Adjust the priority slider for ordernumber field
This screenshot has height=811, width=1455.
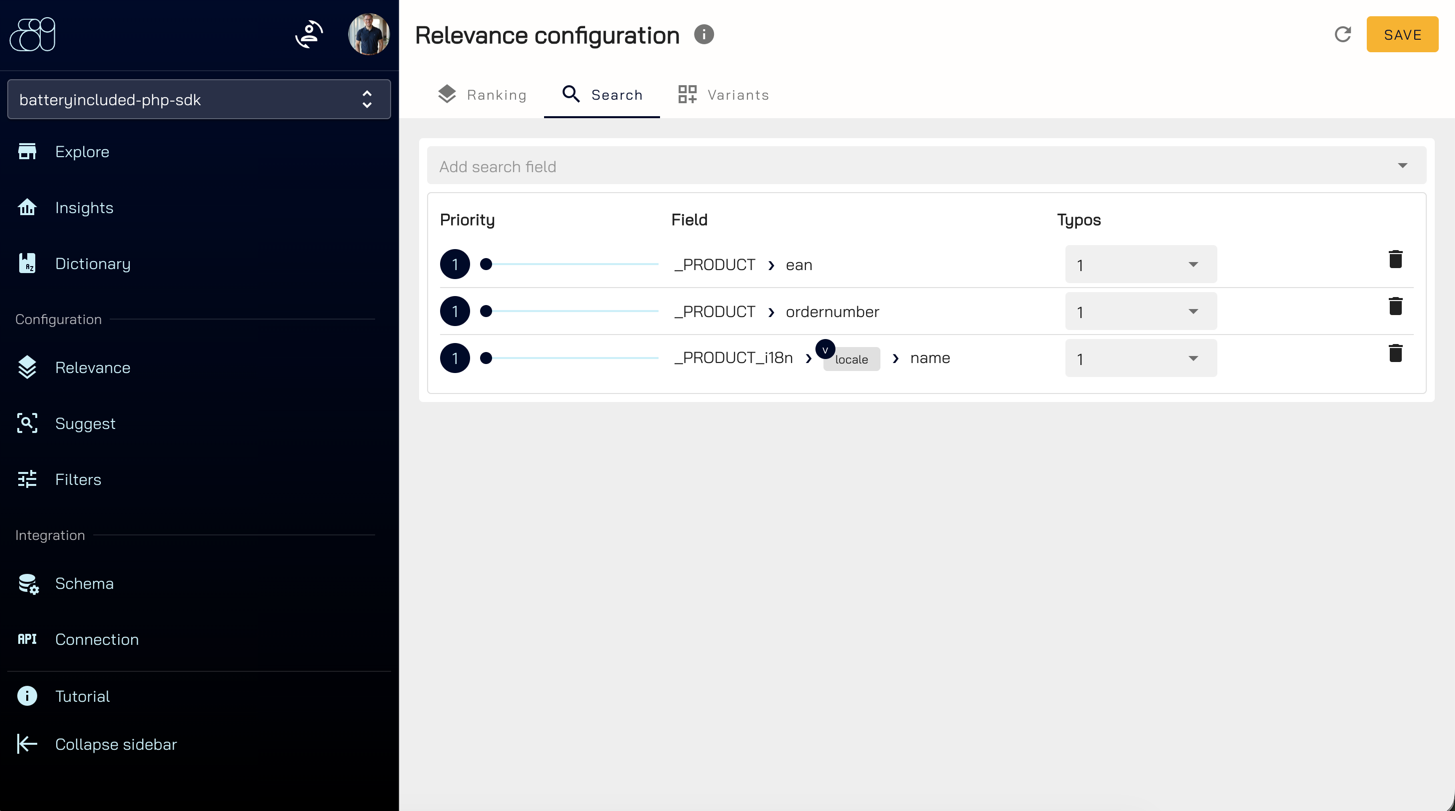coord(570,312)
